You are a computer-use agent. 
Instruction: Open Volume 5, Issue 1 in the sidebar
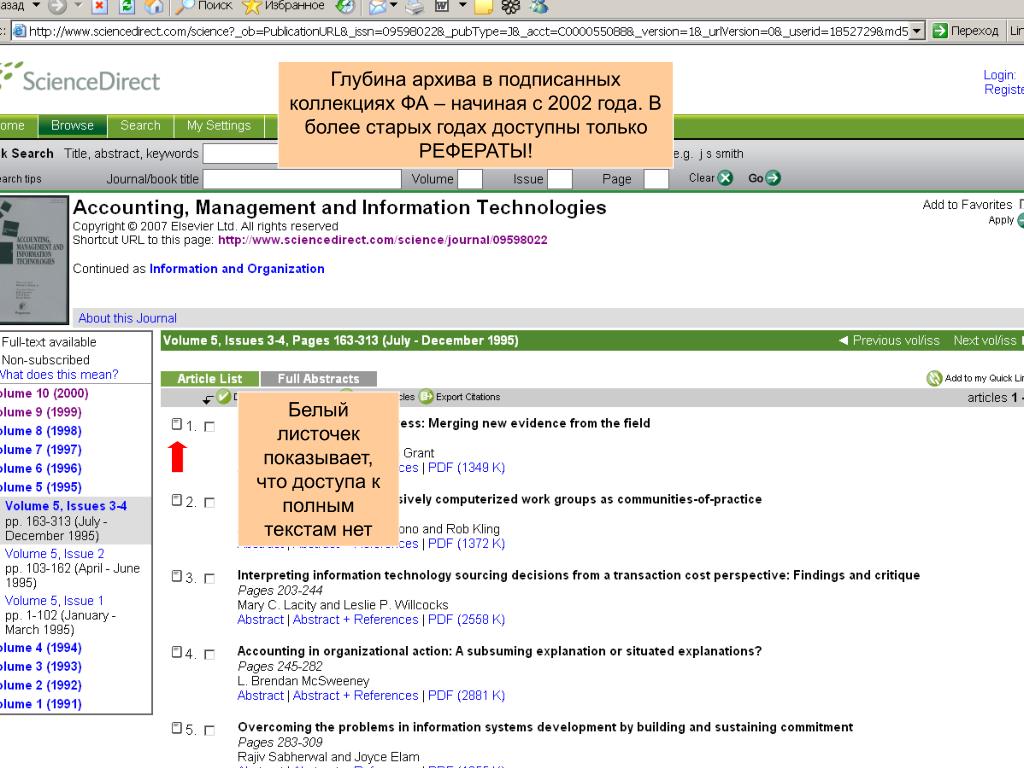(x=54, y=600)
